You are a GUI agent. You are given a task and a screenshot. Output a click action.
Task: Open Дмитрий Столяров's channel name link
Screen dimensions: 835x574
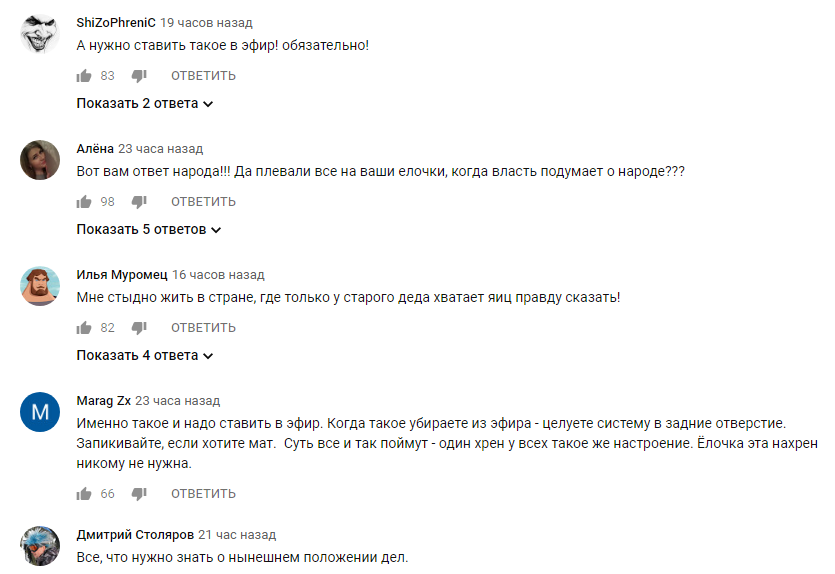pyautogui.click(x=135, y=535)
